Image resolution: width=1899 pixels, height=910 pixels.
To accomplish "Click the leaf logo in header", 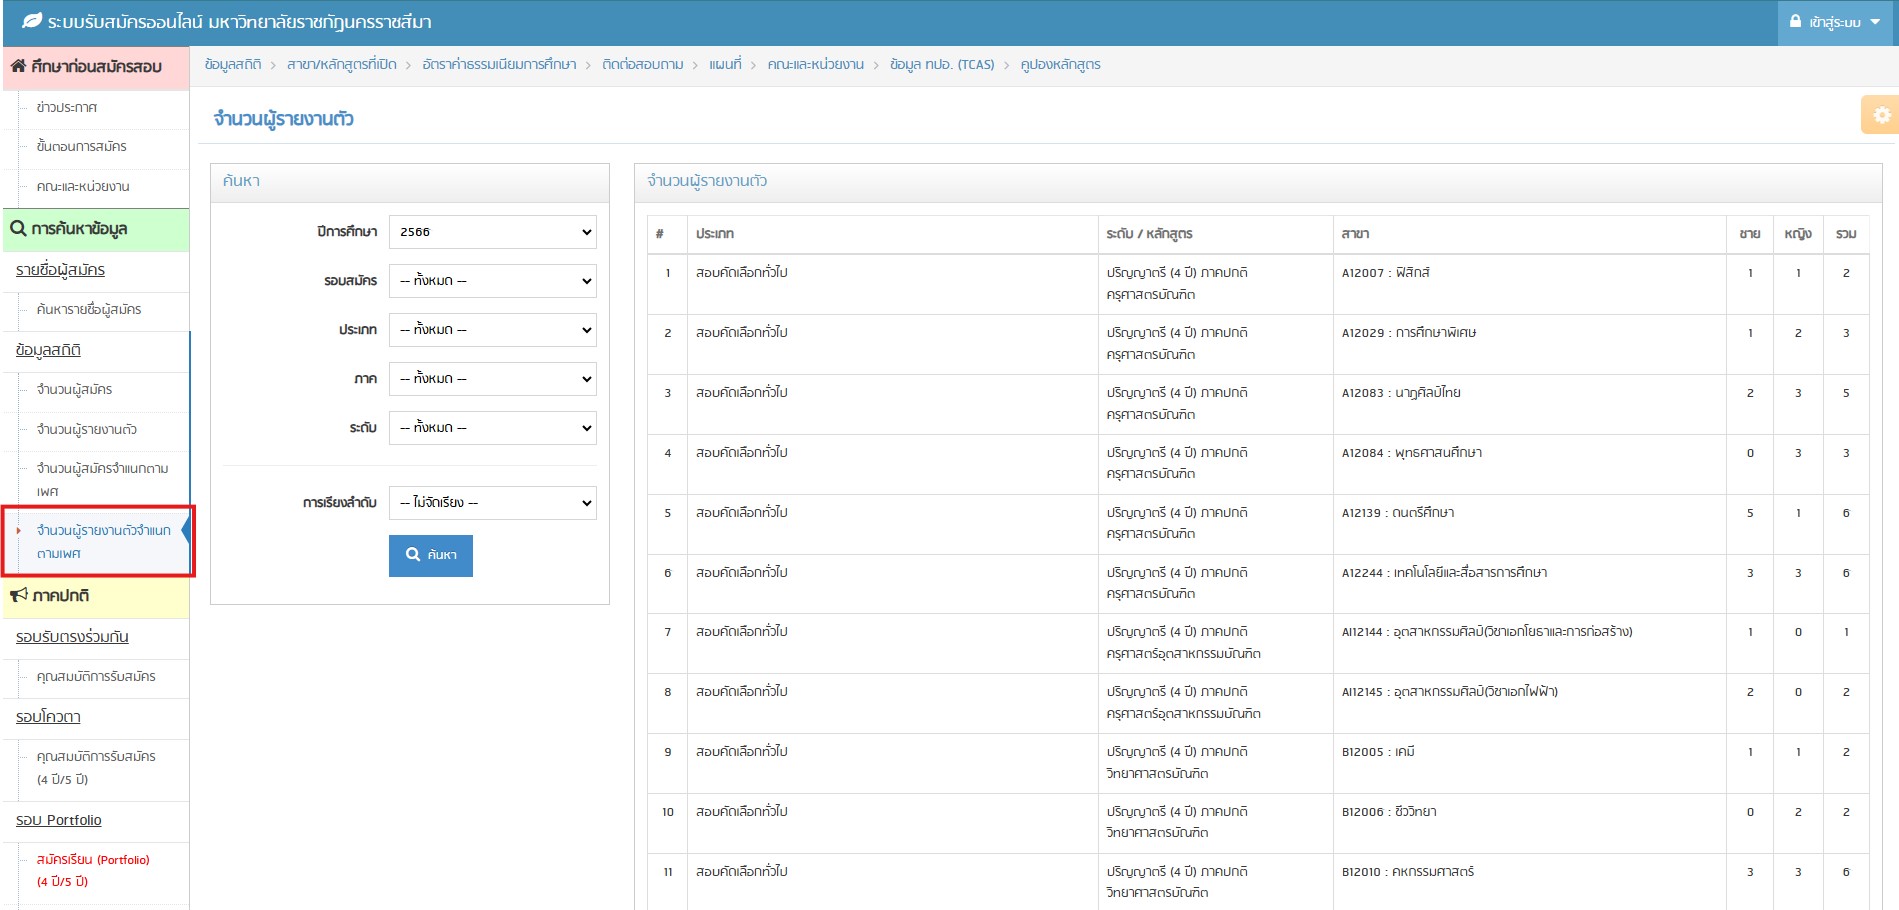I will (32, 21).
